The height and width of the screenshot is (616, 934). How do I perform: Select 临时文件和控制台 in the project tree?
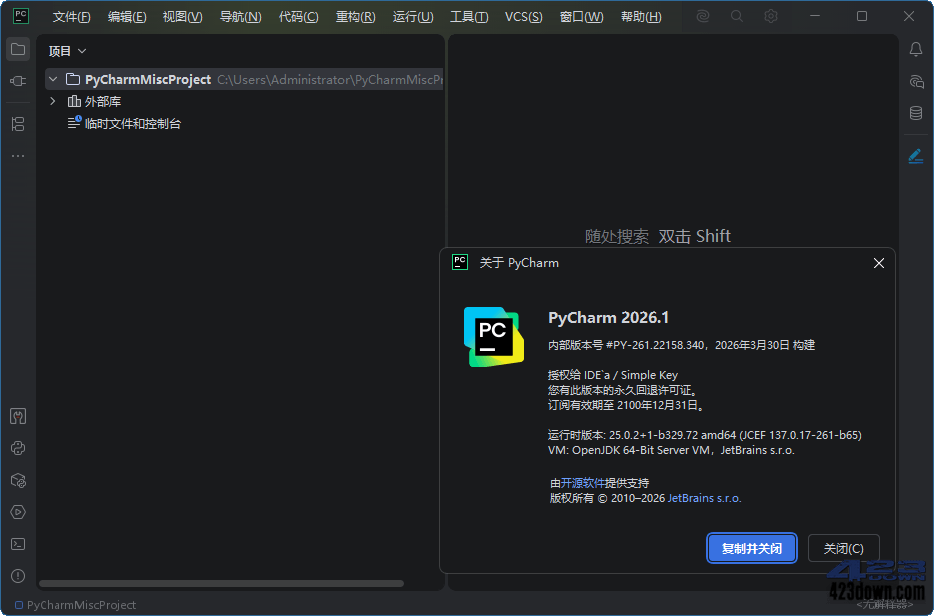click(132, 123)
